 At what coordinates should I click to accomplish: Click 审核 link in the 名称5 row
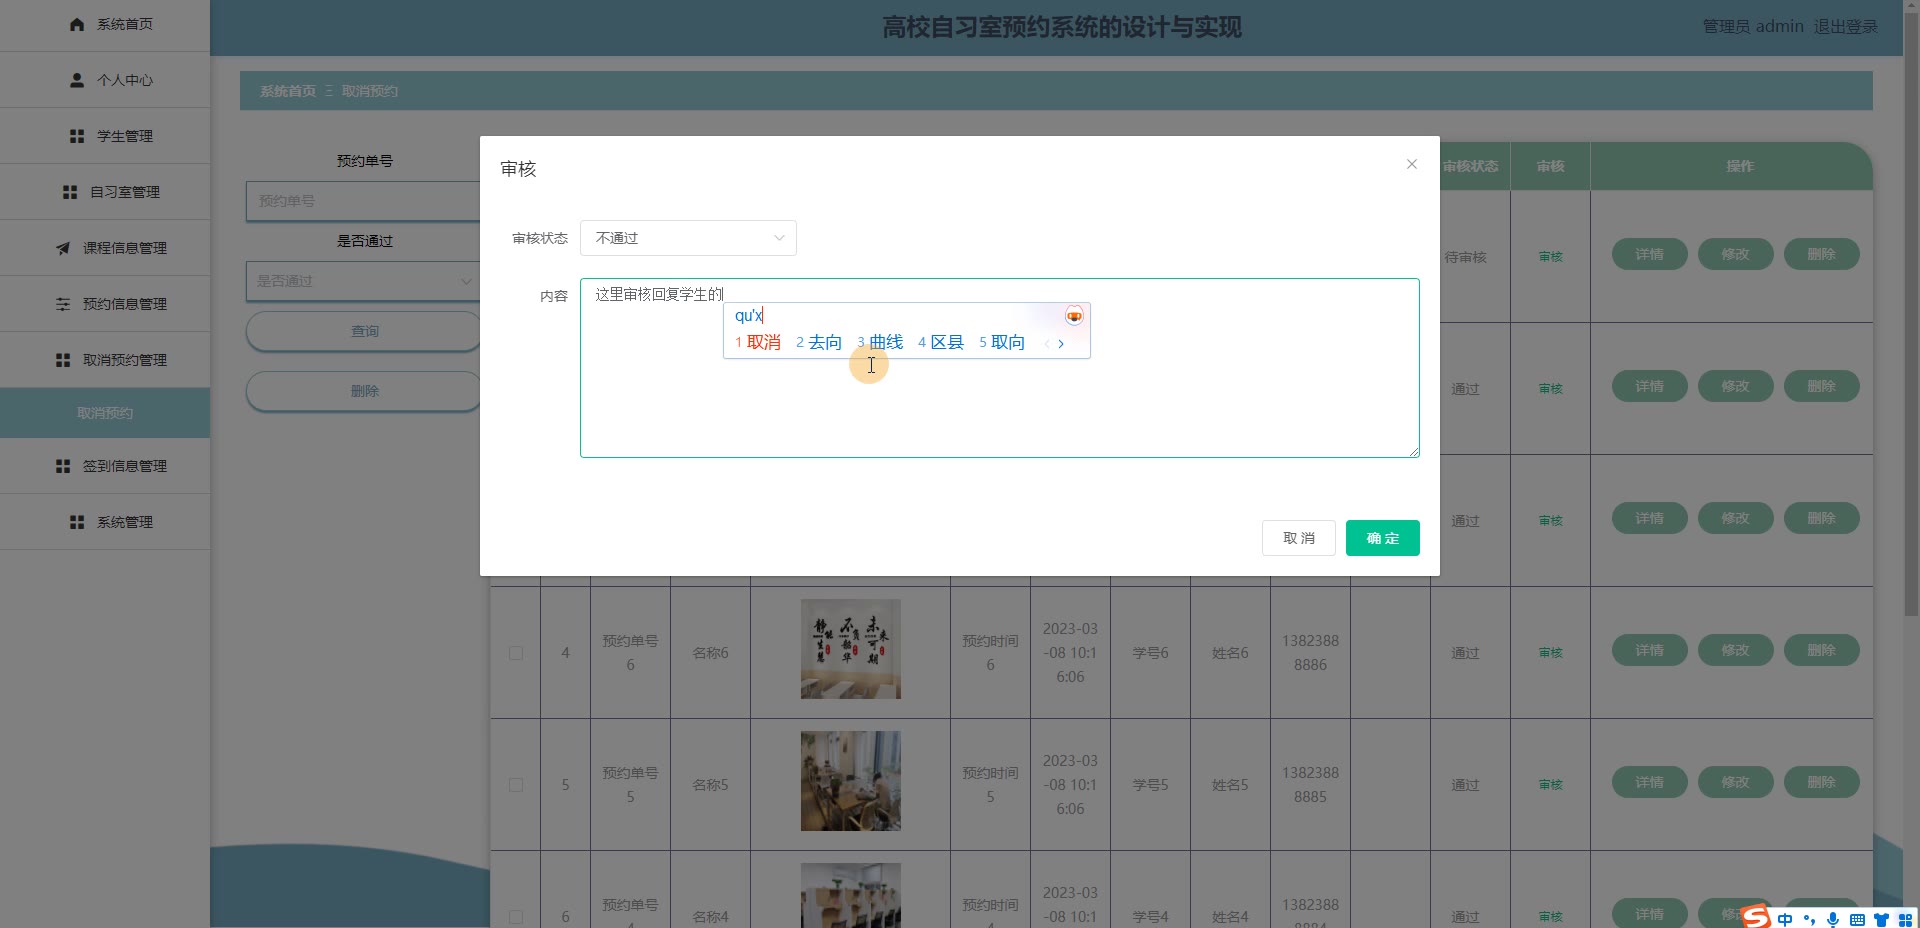pos(1551,785)
